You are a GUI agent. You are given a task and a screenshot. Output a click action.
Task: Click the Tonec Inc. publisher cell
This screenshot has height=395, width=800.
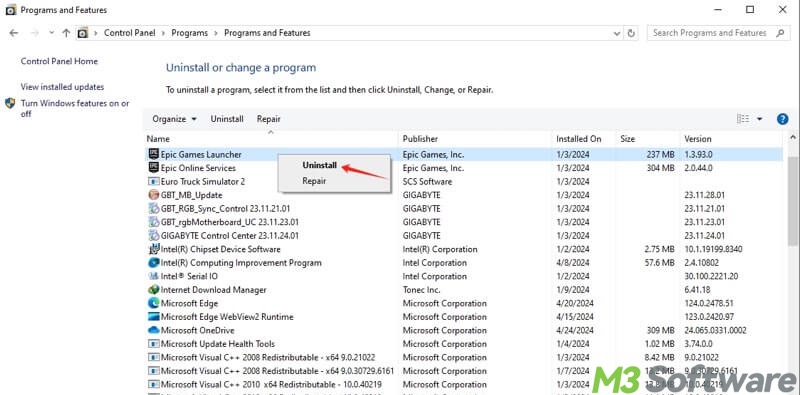[421, 289]
